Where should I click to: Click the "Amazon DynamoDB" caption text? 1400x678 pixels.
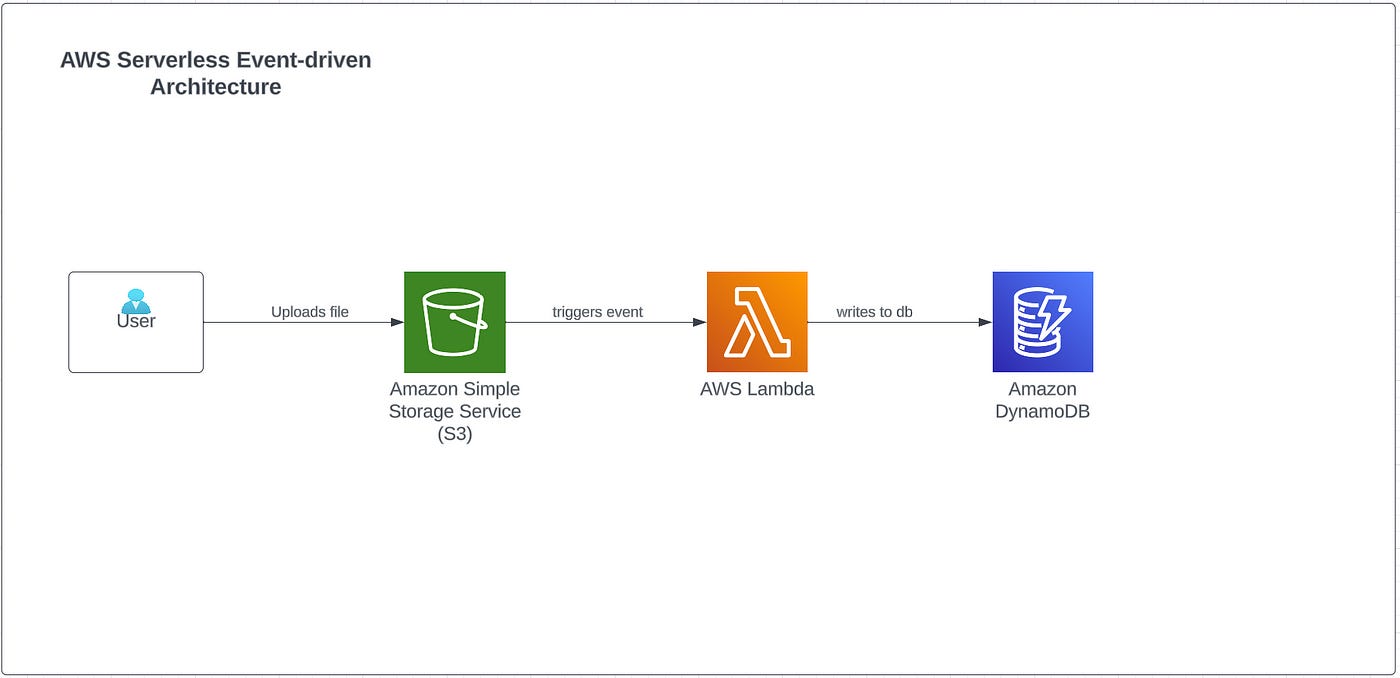click(x=1043, y=400)
